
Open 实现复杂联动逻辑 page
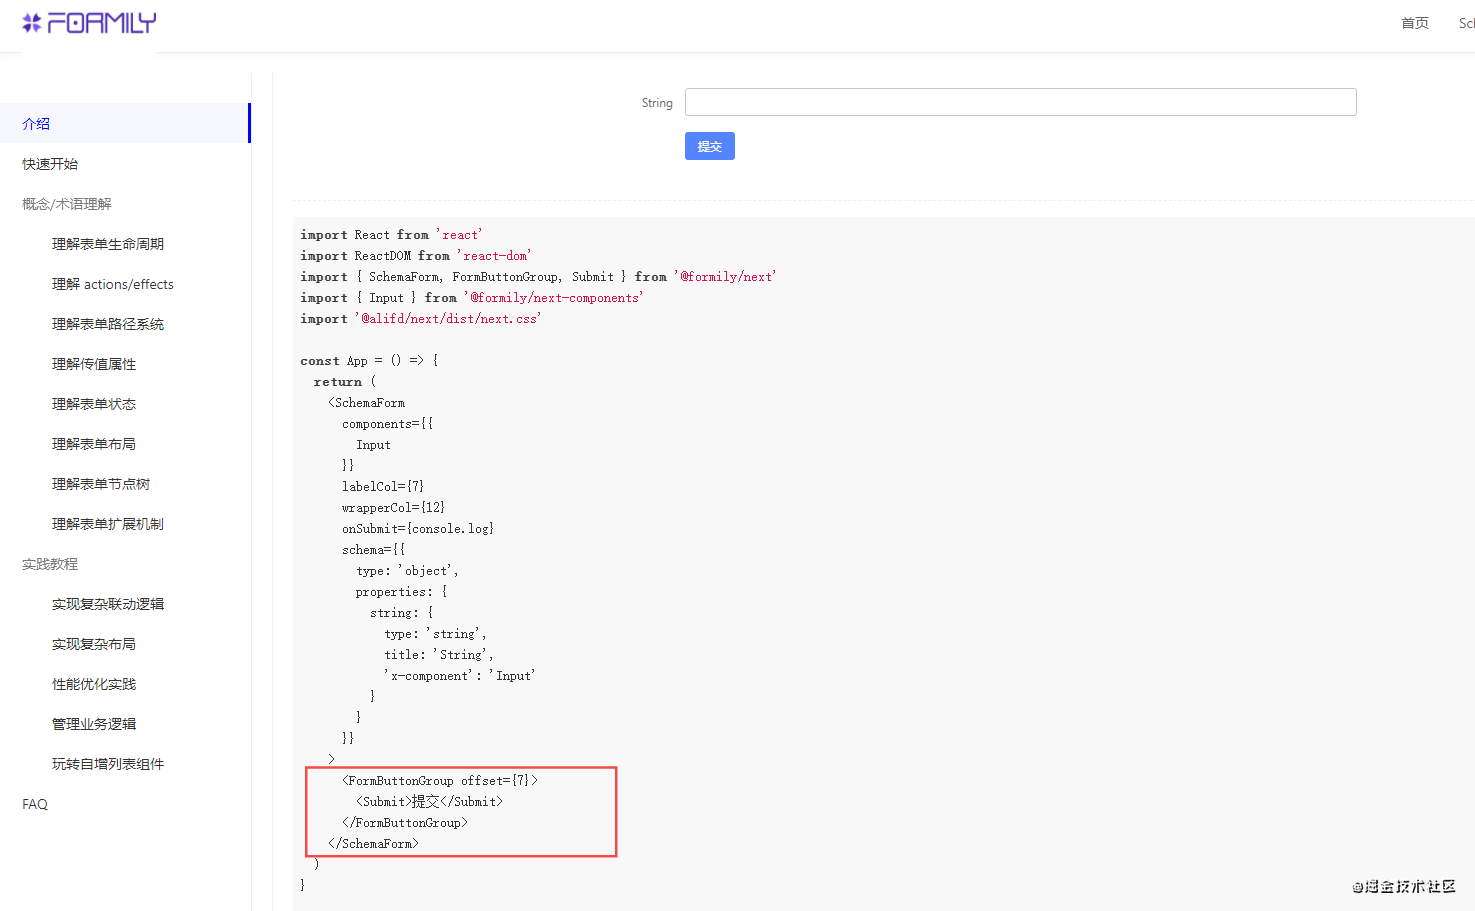point(108,604)
